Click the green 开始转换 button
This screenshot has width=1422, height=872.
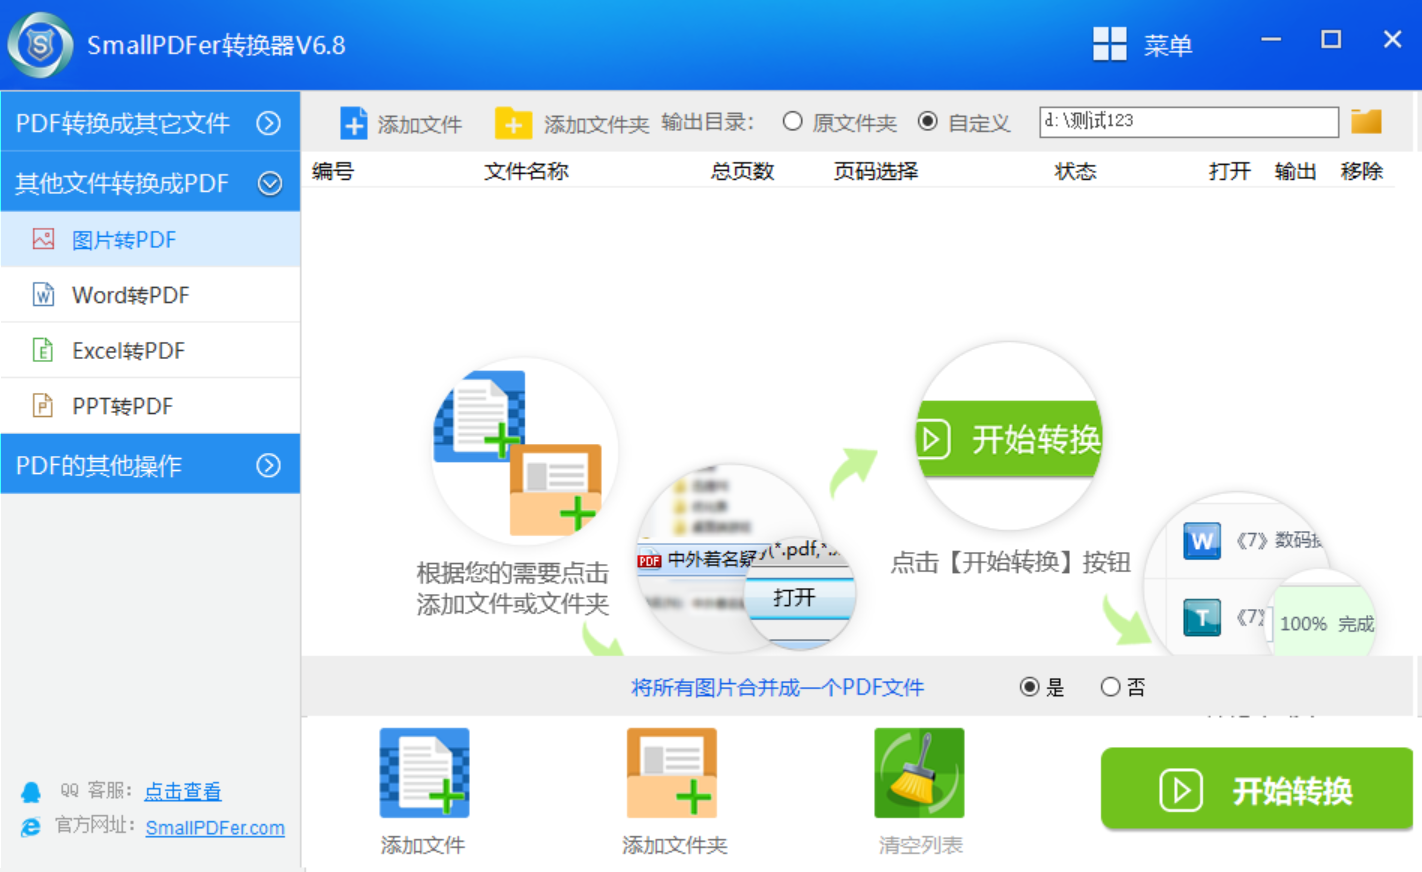(1257, 789)
